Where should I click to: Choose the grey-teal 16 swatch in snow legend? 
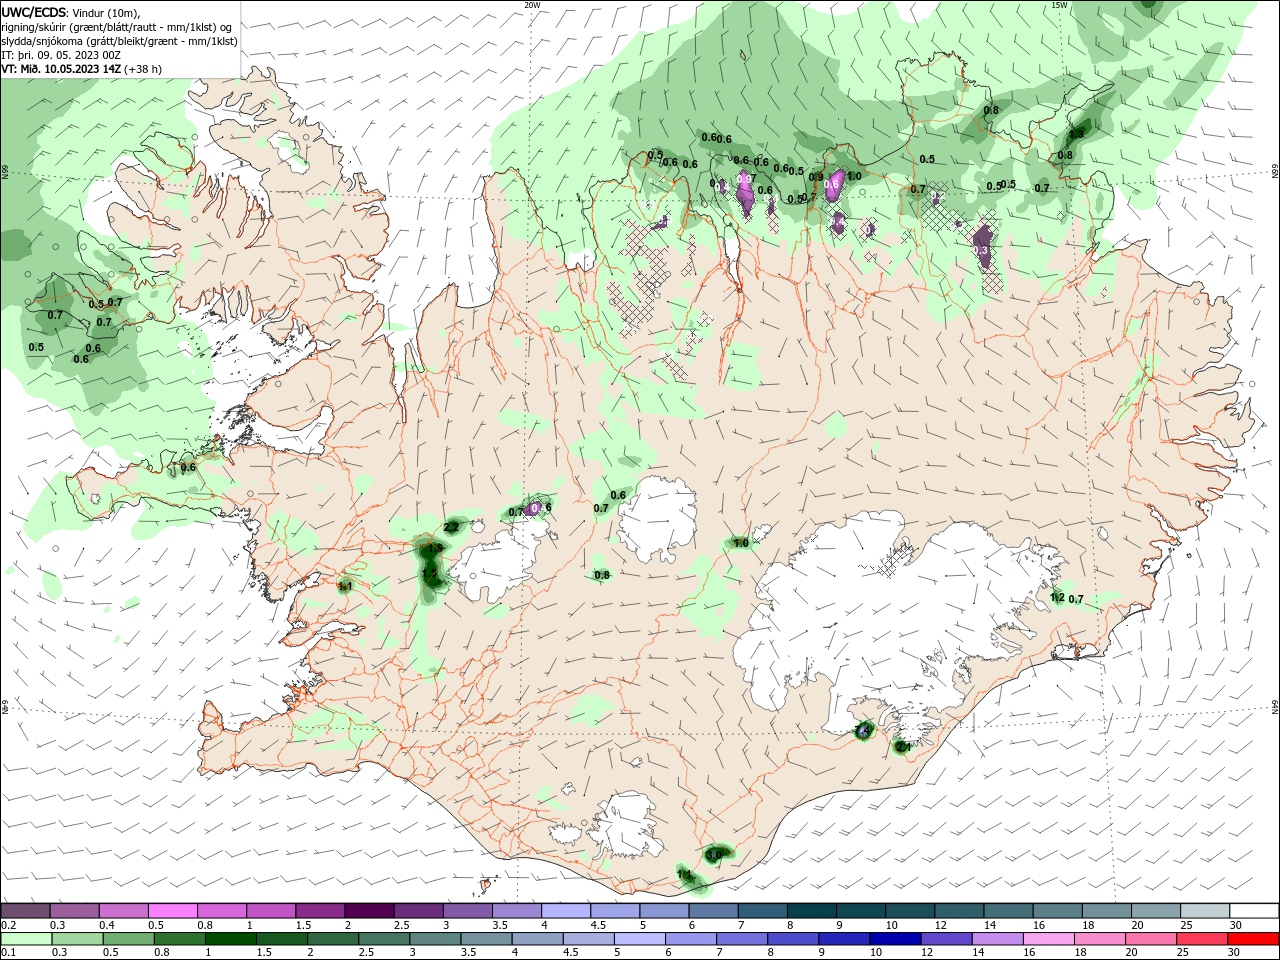pos(1058,911)
